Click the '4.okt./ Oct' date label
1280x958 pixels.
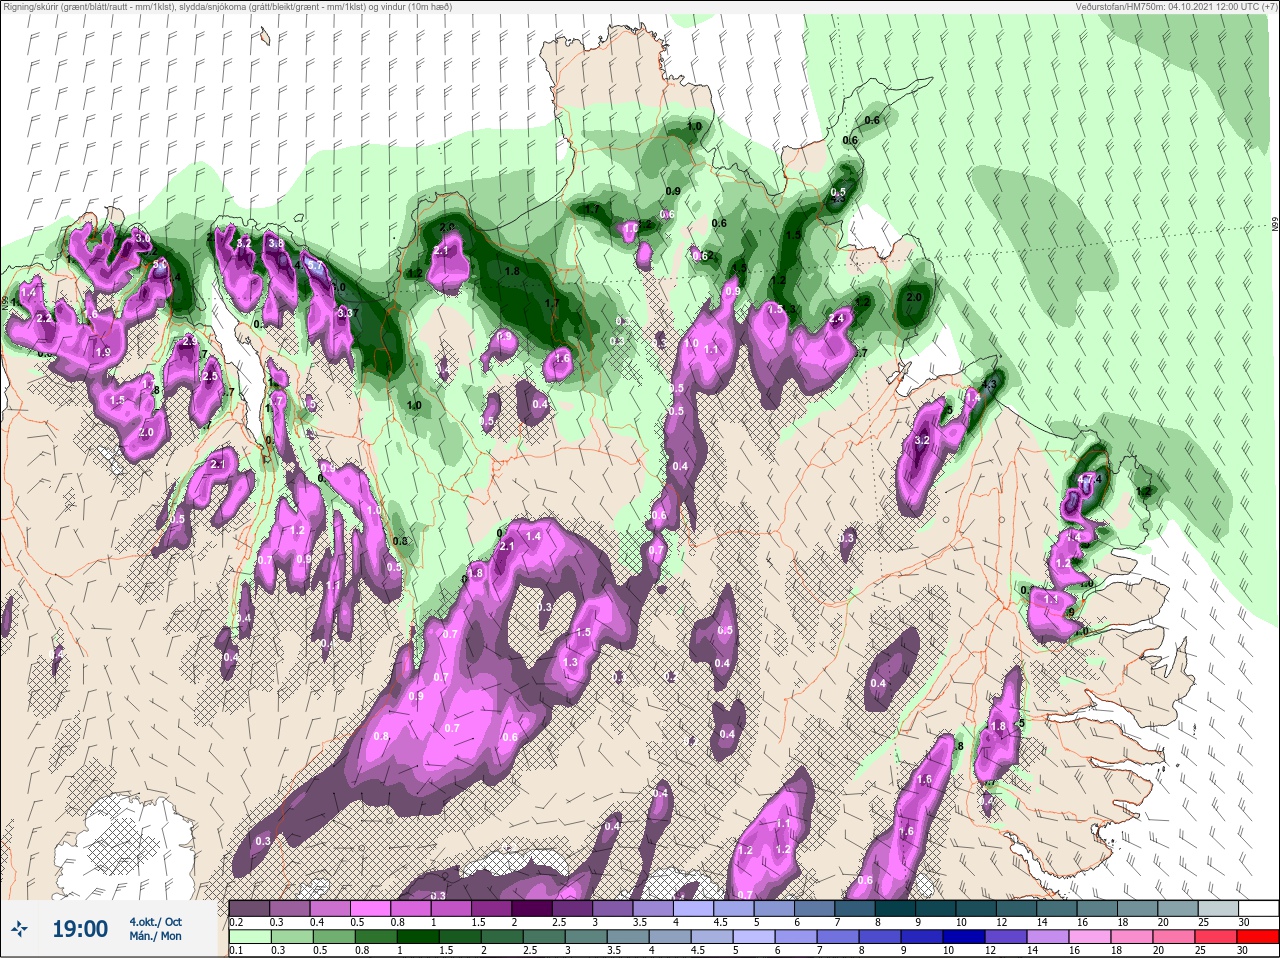pyautogui.click(x=156, y=921)
